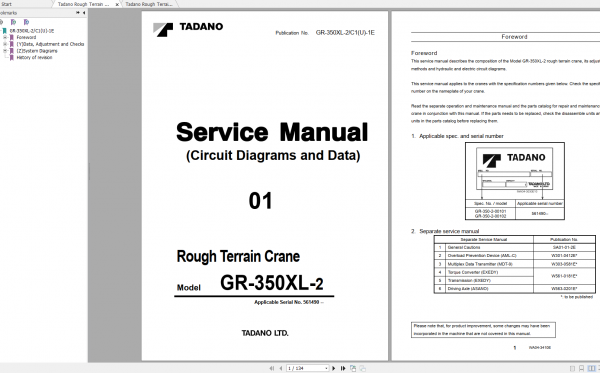Screen dimensions: 600x373
Task: Close the active Tadano Rough Terrain tab
Action: pyautogui.click(x=117, y=5)
